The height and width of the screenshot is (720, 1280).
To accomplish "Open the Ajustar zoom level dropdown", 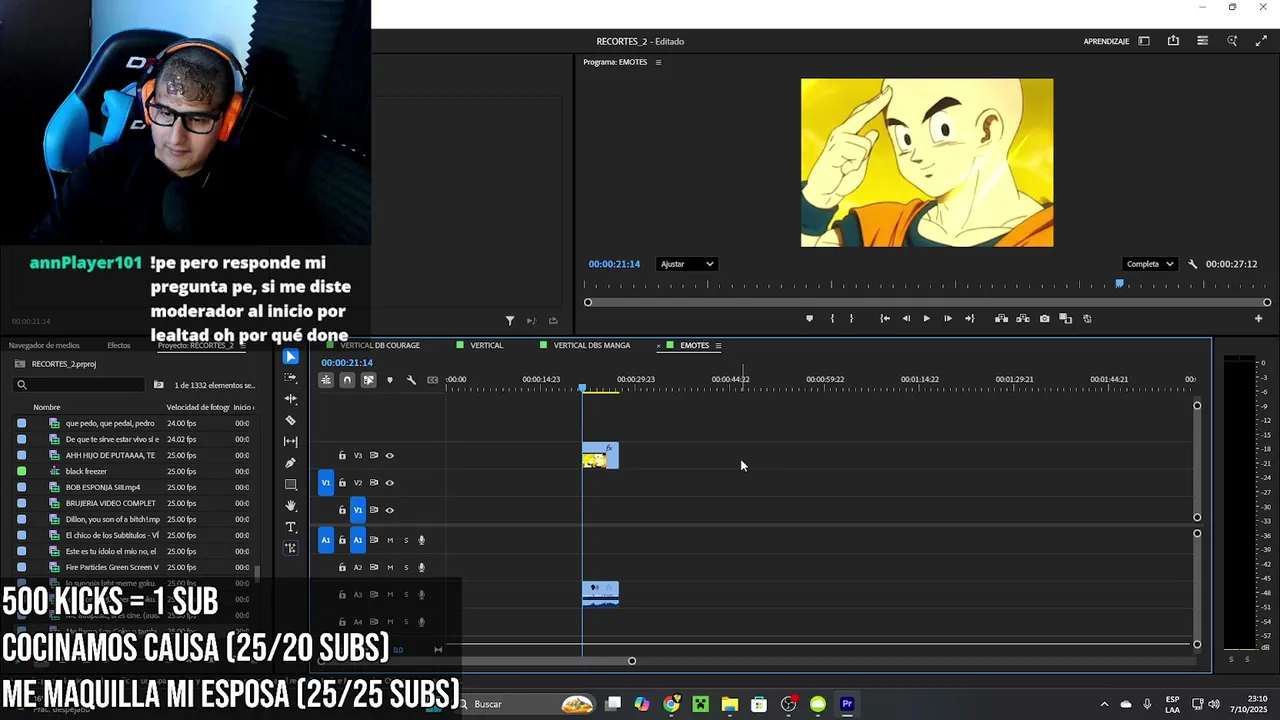I will [x=687, y=264].
